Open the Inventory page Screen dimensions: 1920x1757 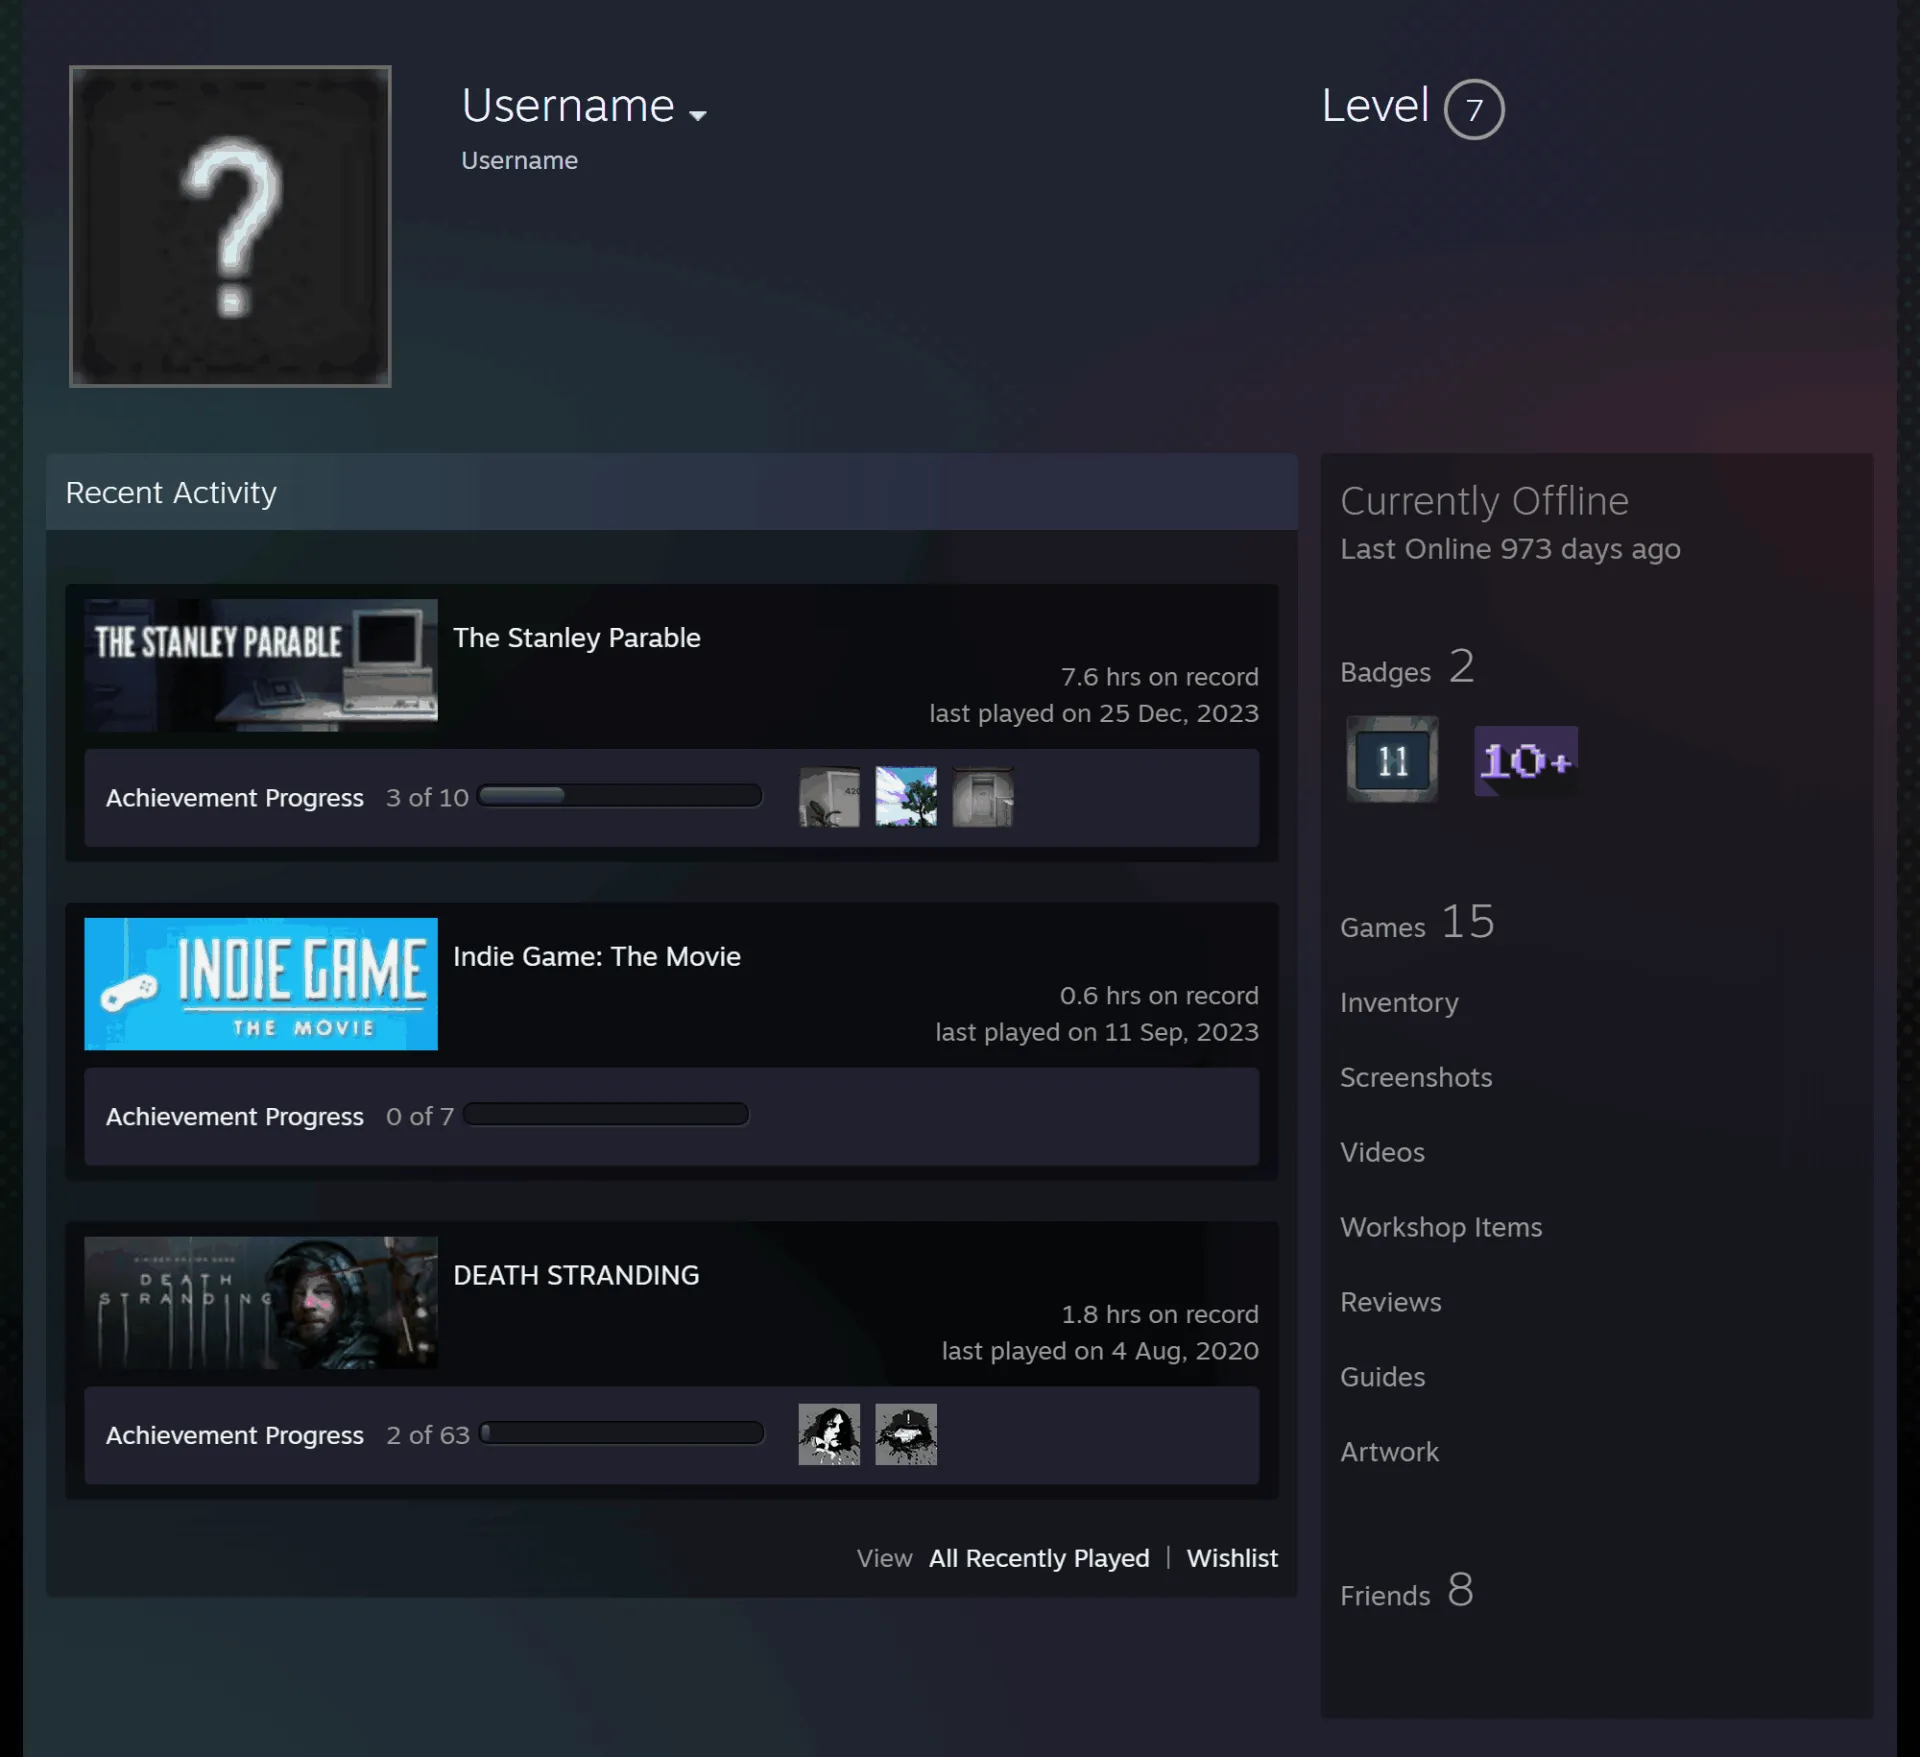pos(1399,1003)
